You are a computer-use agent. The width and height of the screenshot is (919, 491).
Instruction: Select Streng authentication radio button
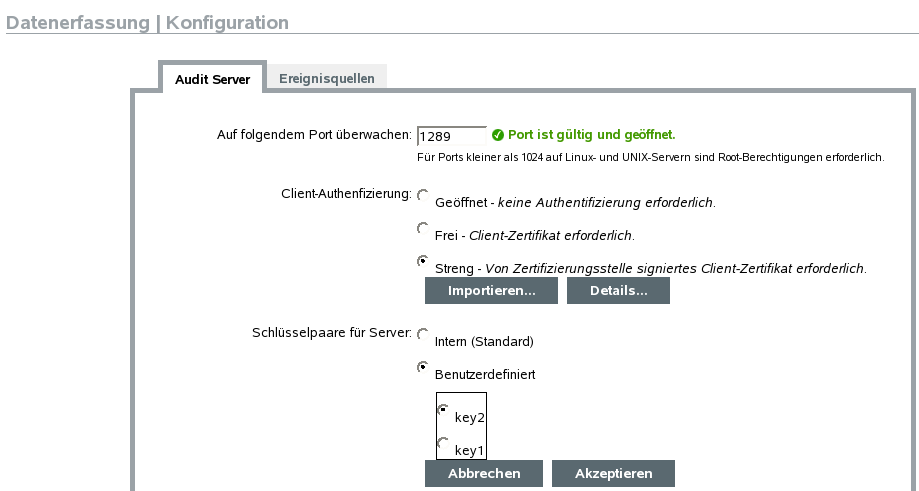pos(423,261)
